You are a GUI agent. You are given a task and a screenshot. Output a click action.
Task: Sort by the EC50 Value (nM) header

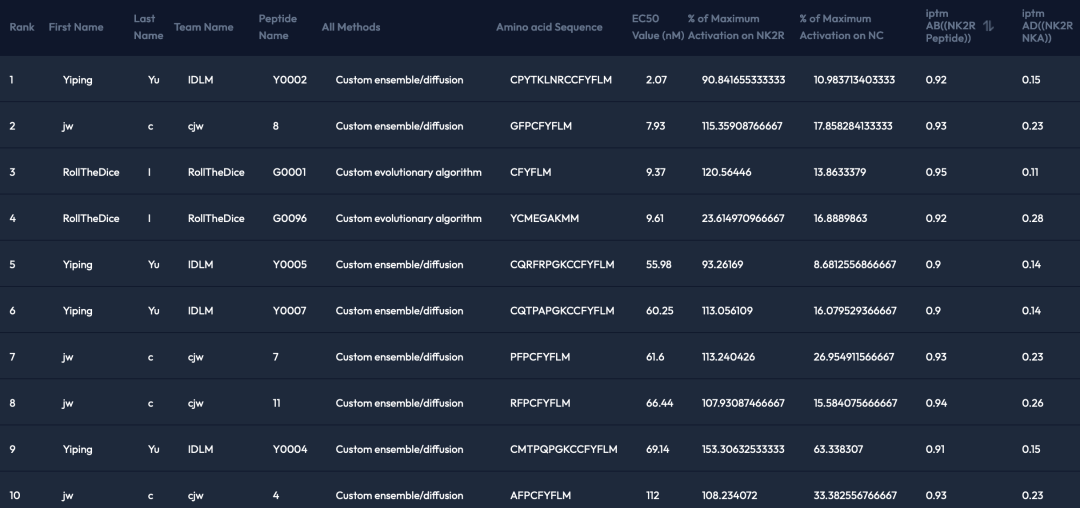coord(658,27)
